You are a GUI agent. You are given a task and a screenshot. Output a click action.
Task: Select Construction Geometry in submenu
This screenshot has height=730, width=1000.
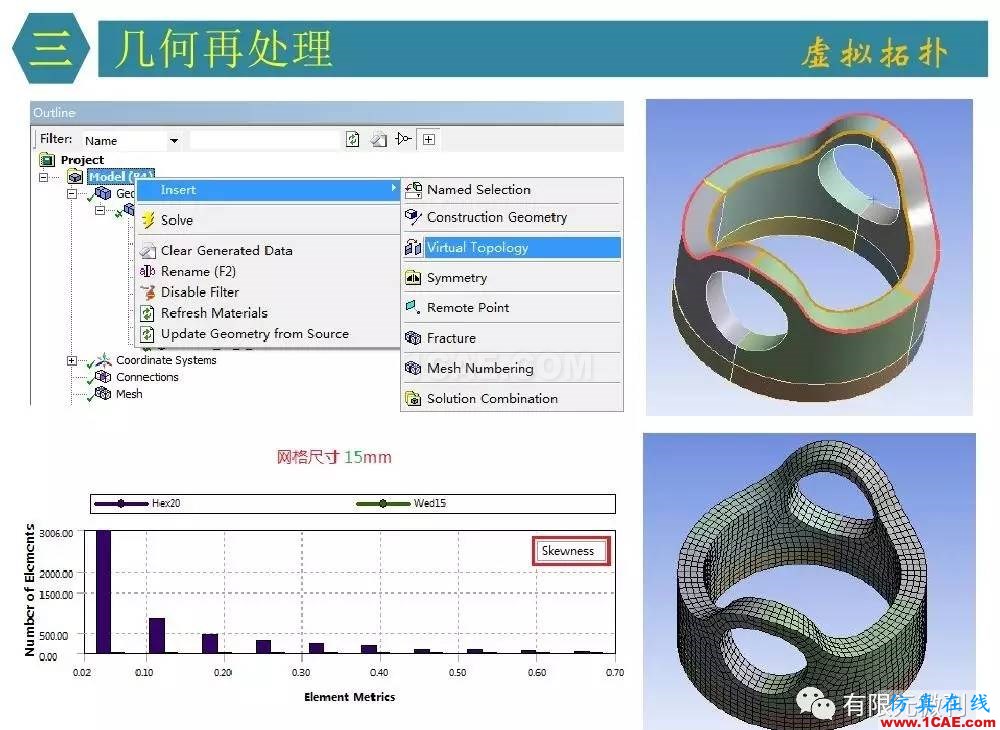[x=512, y=217]
